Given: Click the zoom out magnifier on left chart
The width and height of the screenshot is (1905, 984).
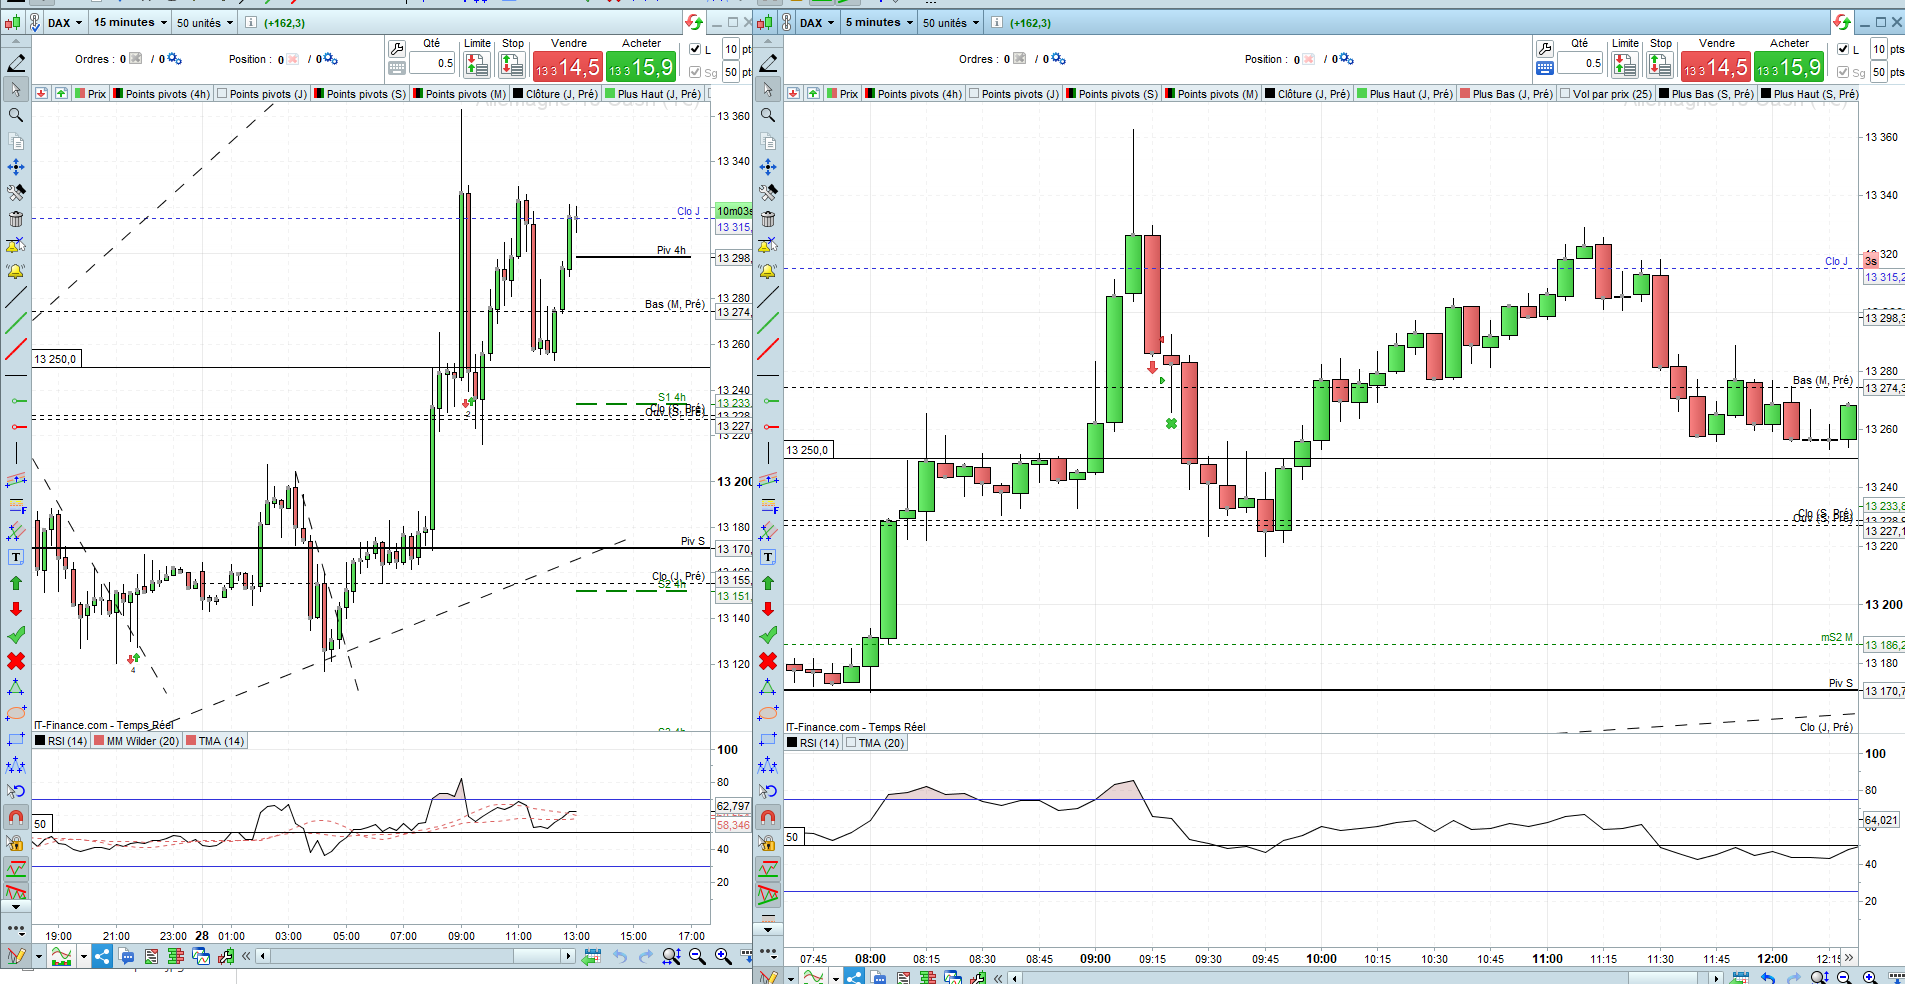Looking at the screenshot, I should click(697, 957).
